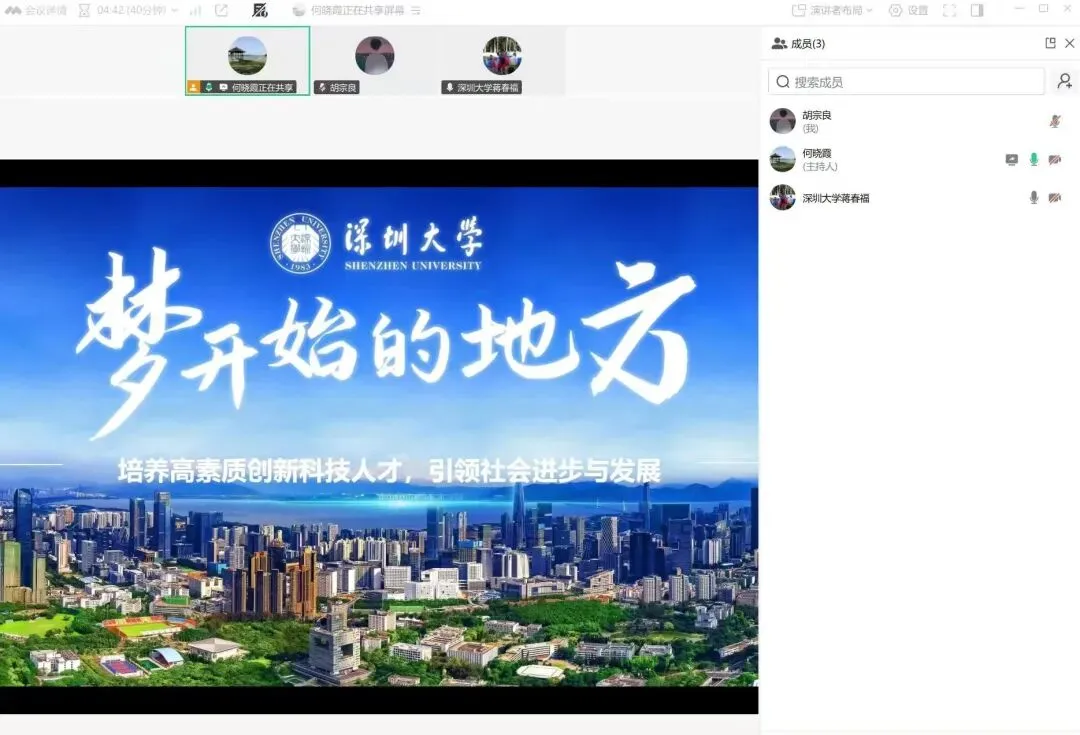Minimize the meeting window
The height and width of the screenshot is (735, 1080).
tap(1020, 8)
